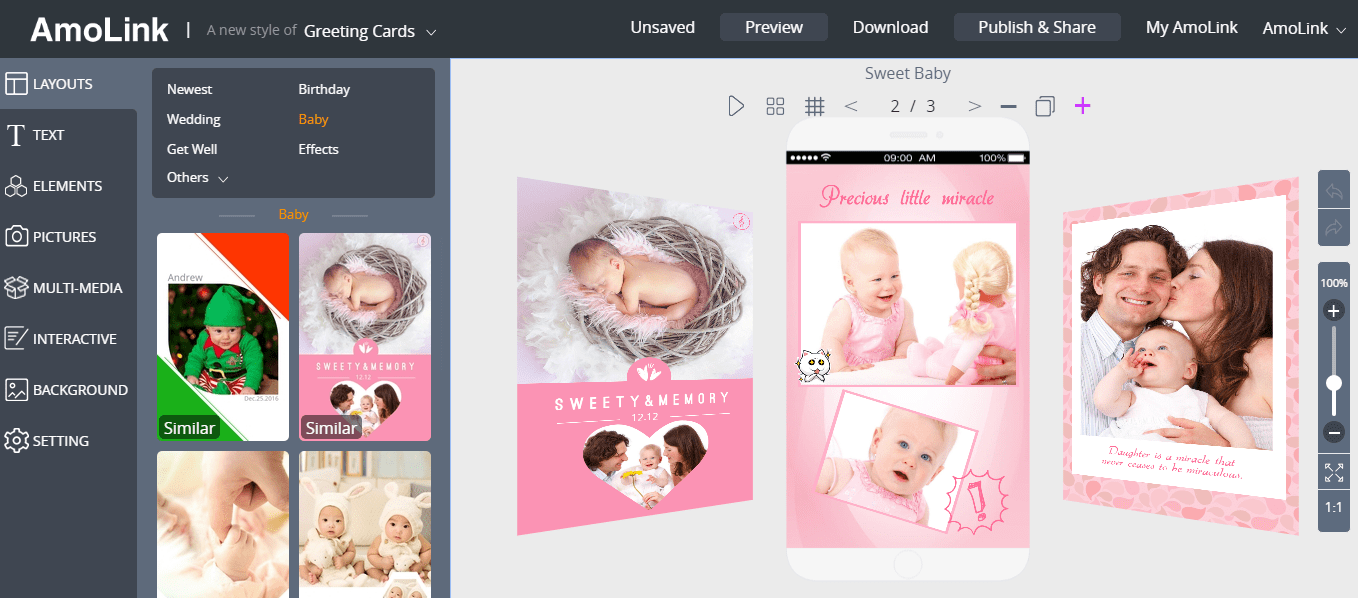Click Publish & Share
The height and width of the screenshot is (598, 1358).
click(1037, 27)
